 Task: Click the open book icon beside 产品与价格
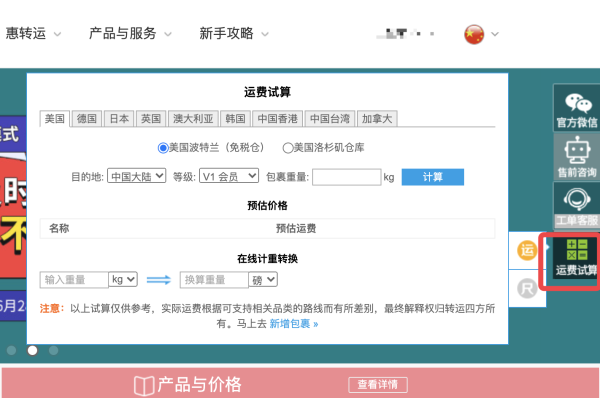tap(144, 385)
